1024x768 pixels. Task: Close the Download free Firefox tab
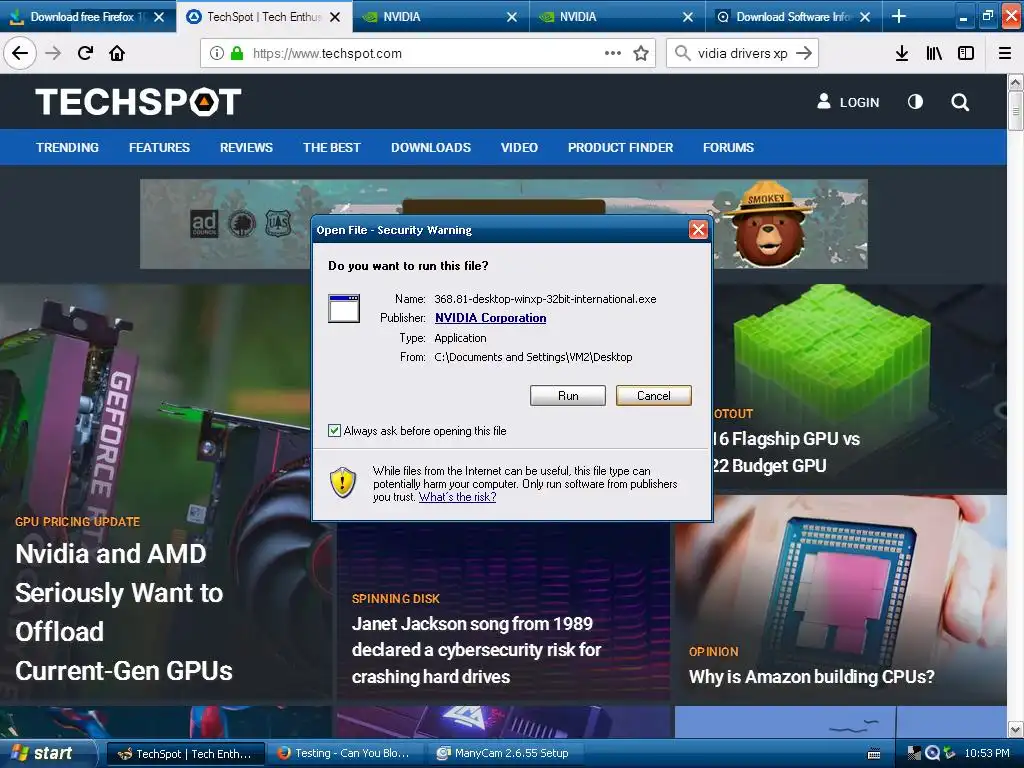point(159,17)
